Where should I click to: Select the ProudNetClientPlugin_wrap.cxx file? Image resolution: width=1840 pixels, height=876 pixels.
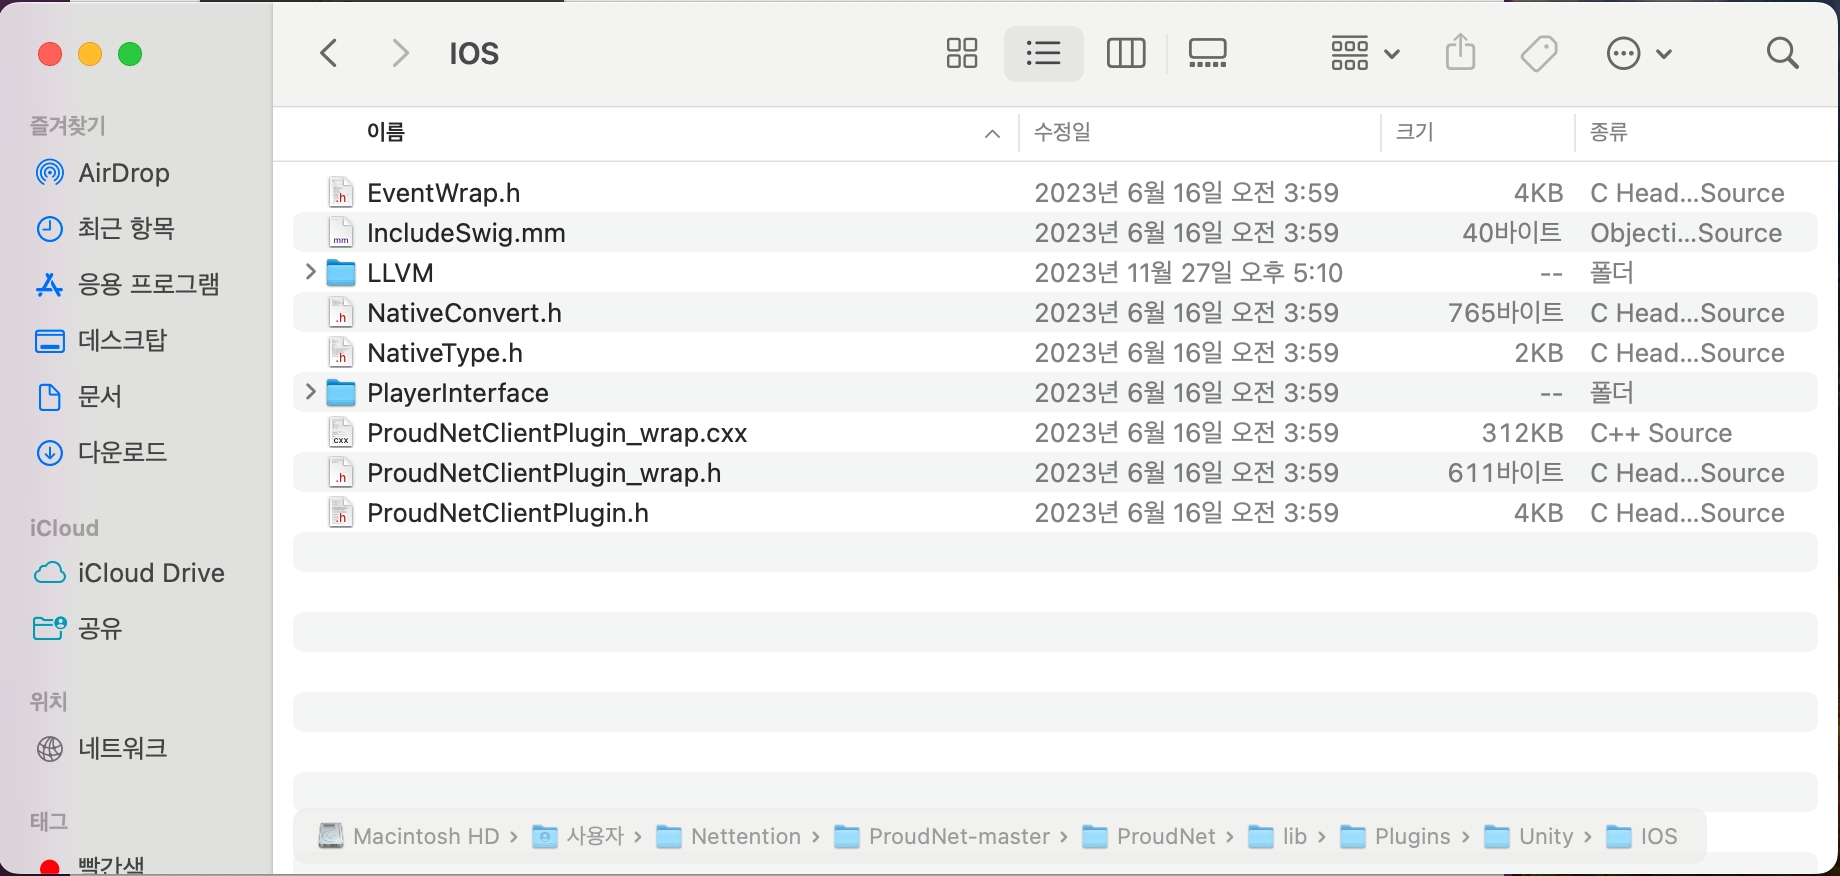coord(556,433)
